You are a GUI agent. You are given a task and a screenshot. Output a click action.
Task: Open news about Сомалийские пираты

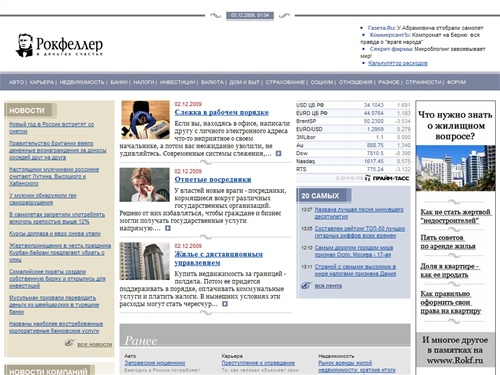coord(57,279)
